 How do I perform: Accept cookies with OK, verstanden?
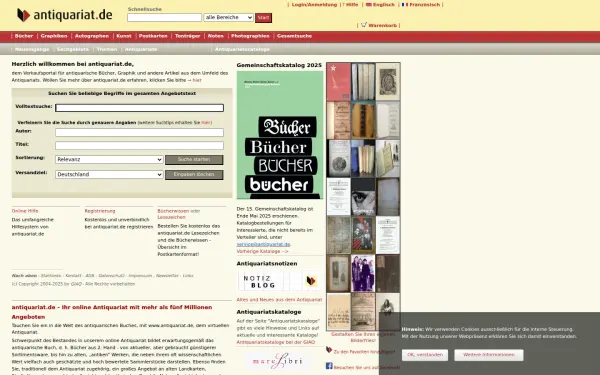point(425,355)
